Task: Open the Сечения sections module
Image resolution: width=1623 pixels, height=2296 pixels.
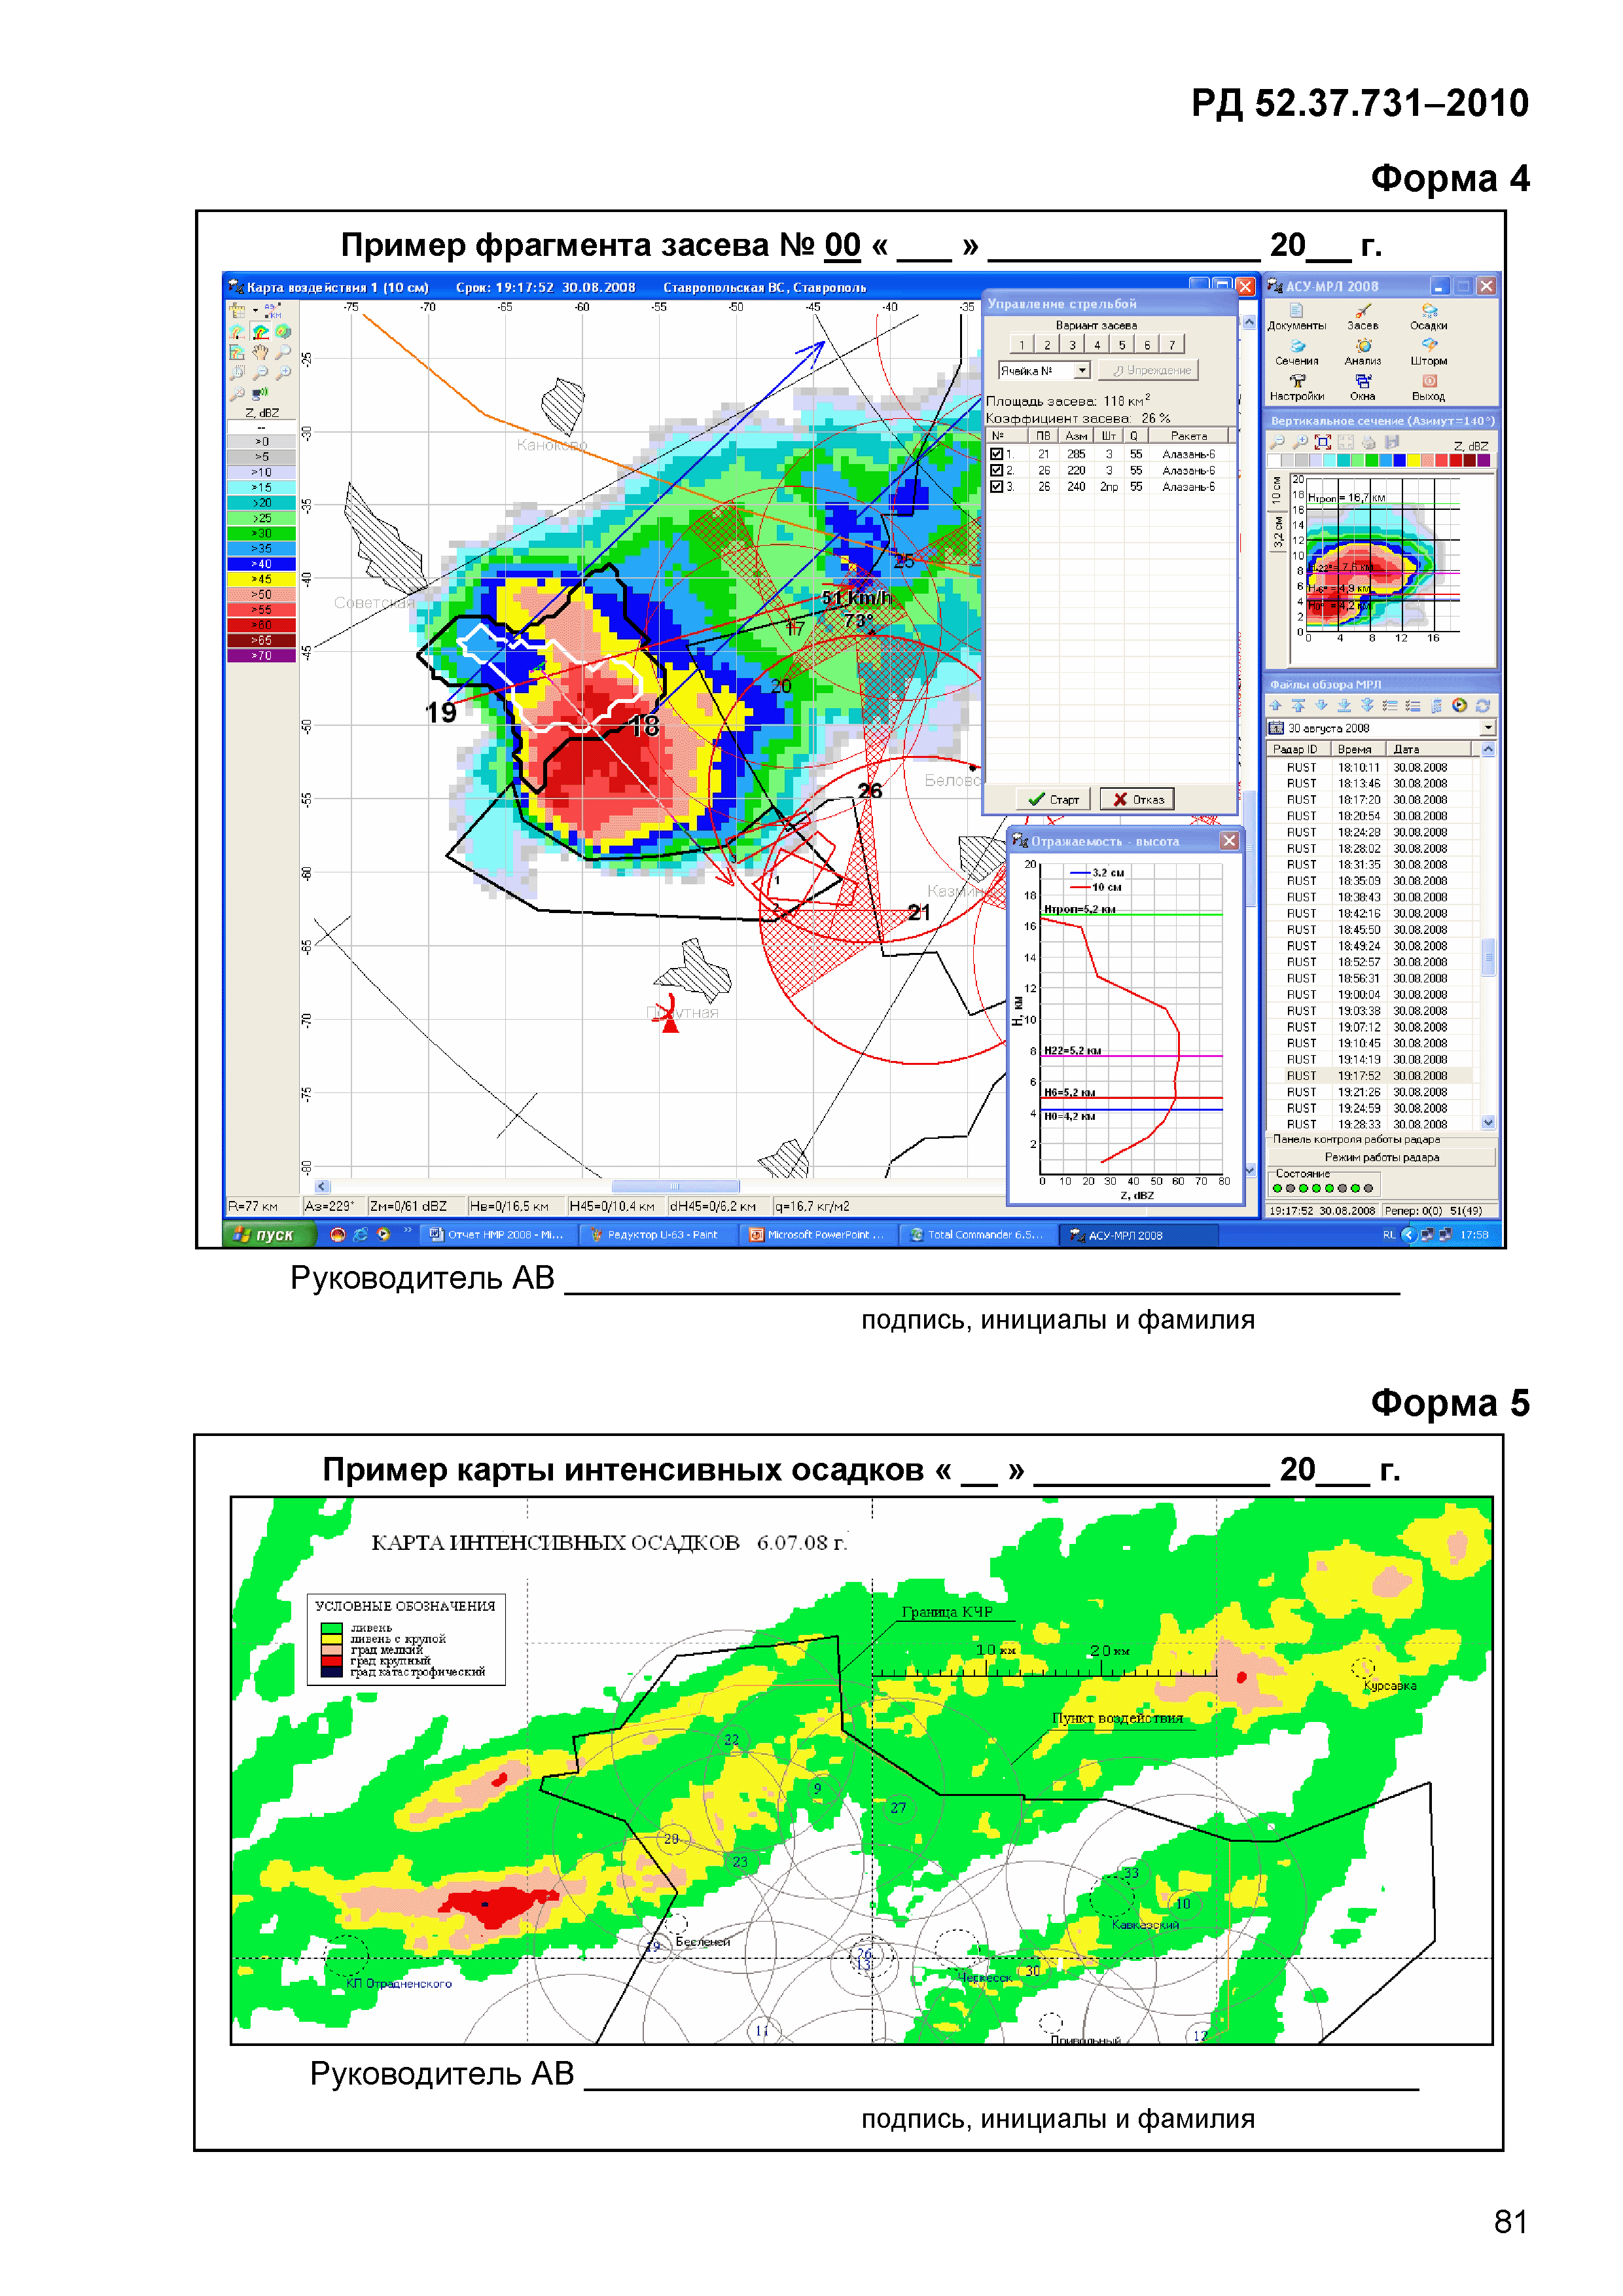Action: point(1296,353)
